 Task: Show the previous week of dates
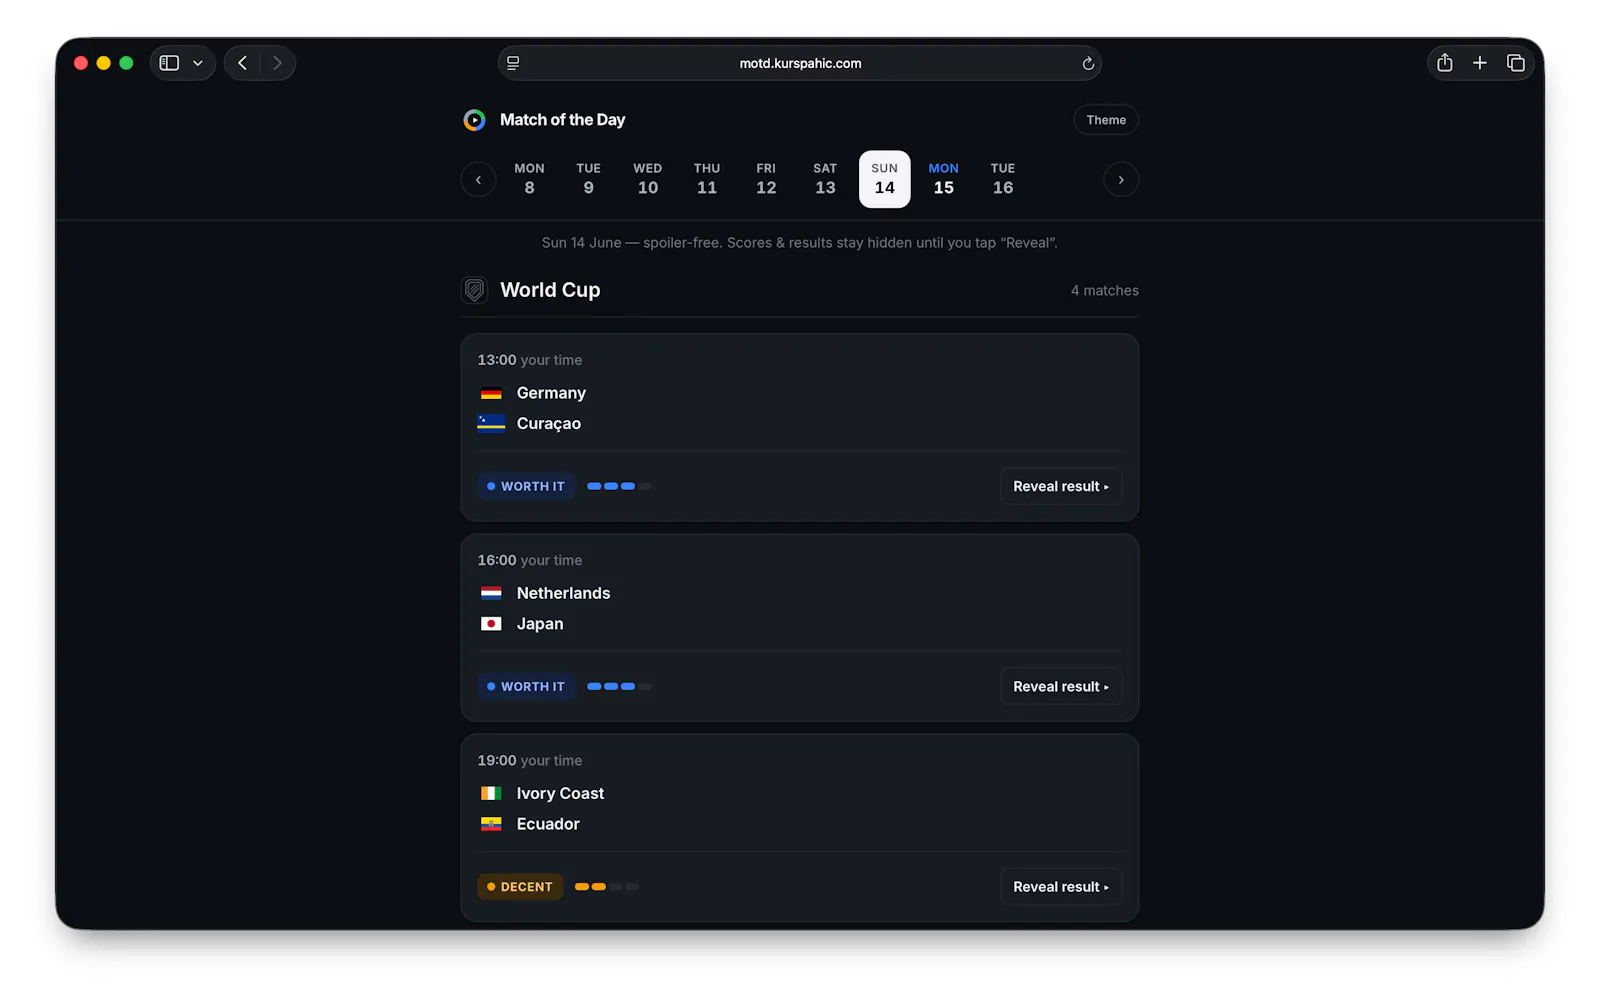coord(478,180)
